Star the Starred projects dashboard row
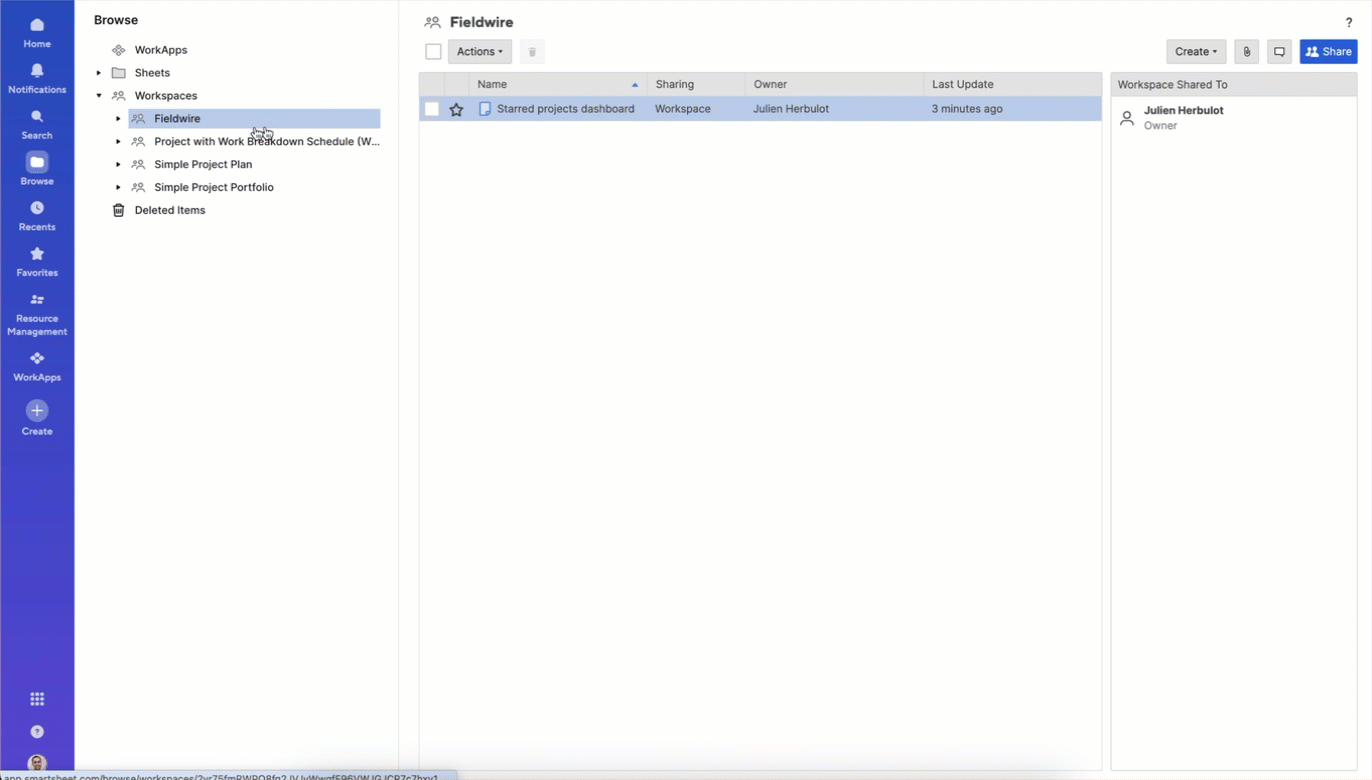This screenshot has height=780, width=1372. (x=457, y=108)
